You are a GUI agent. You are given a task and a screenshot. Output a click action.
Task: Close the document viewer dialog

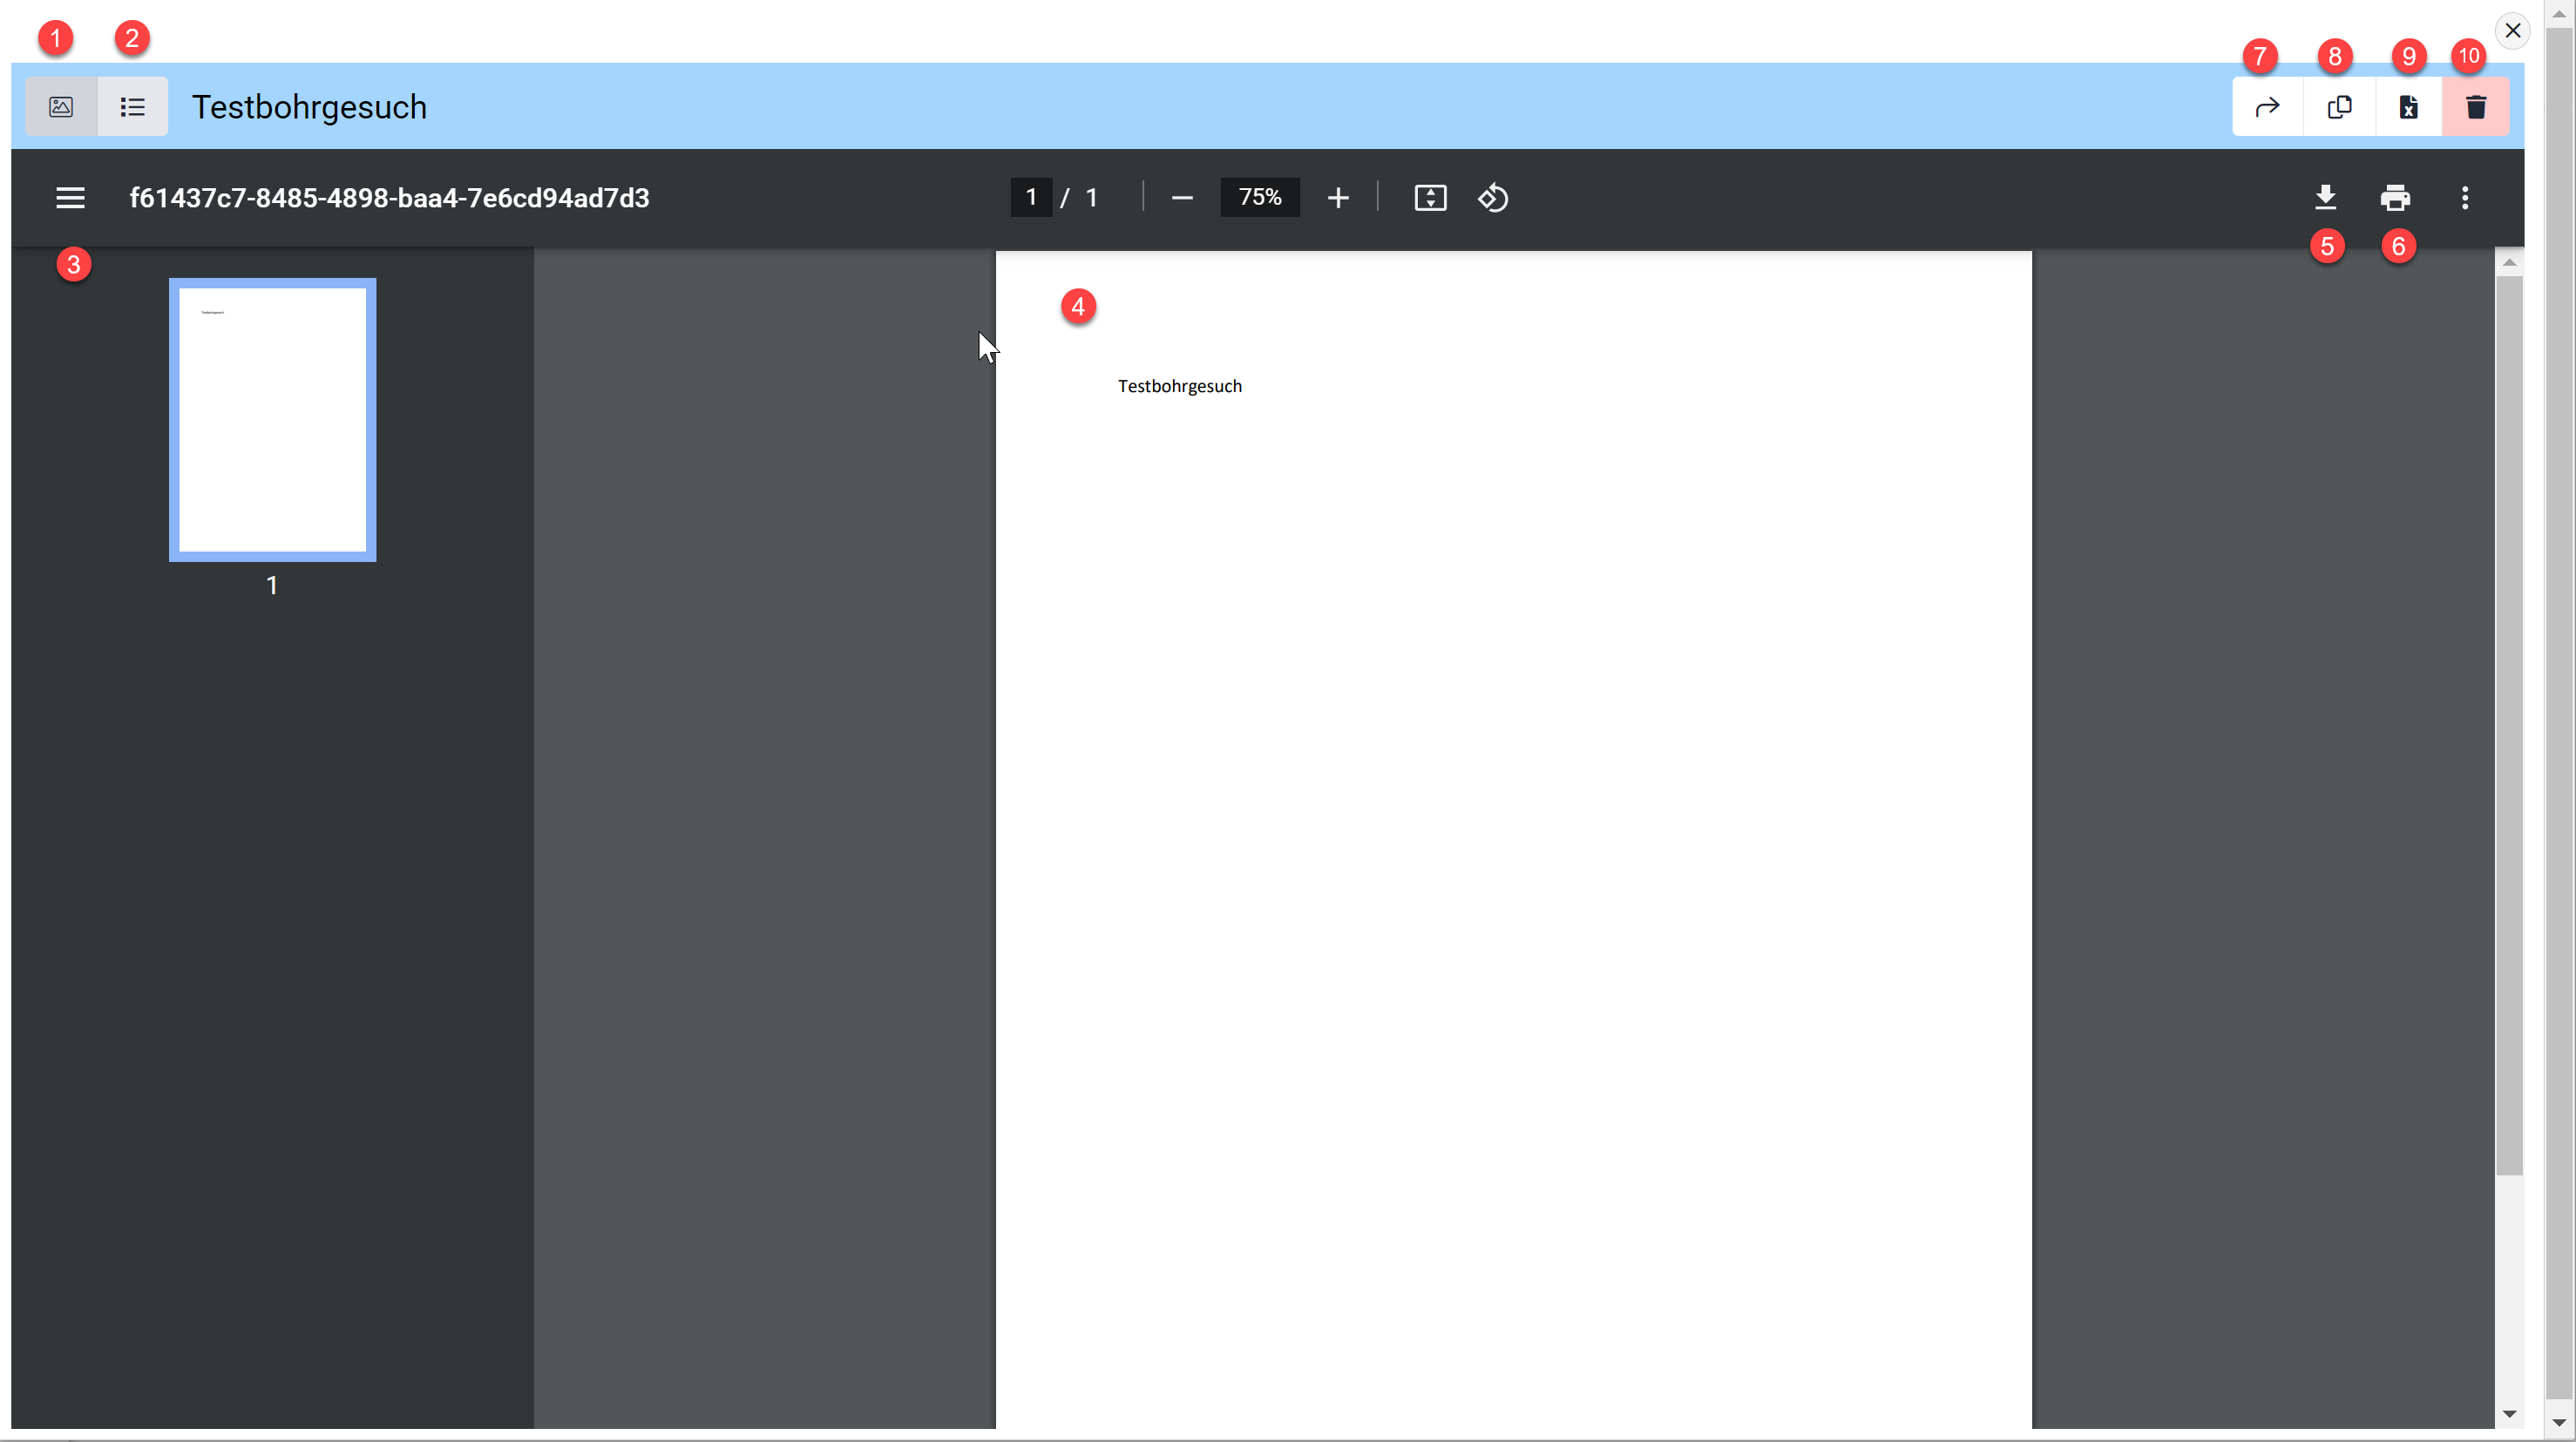click(x=2513, y=30)
